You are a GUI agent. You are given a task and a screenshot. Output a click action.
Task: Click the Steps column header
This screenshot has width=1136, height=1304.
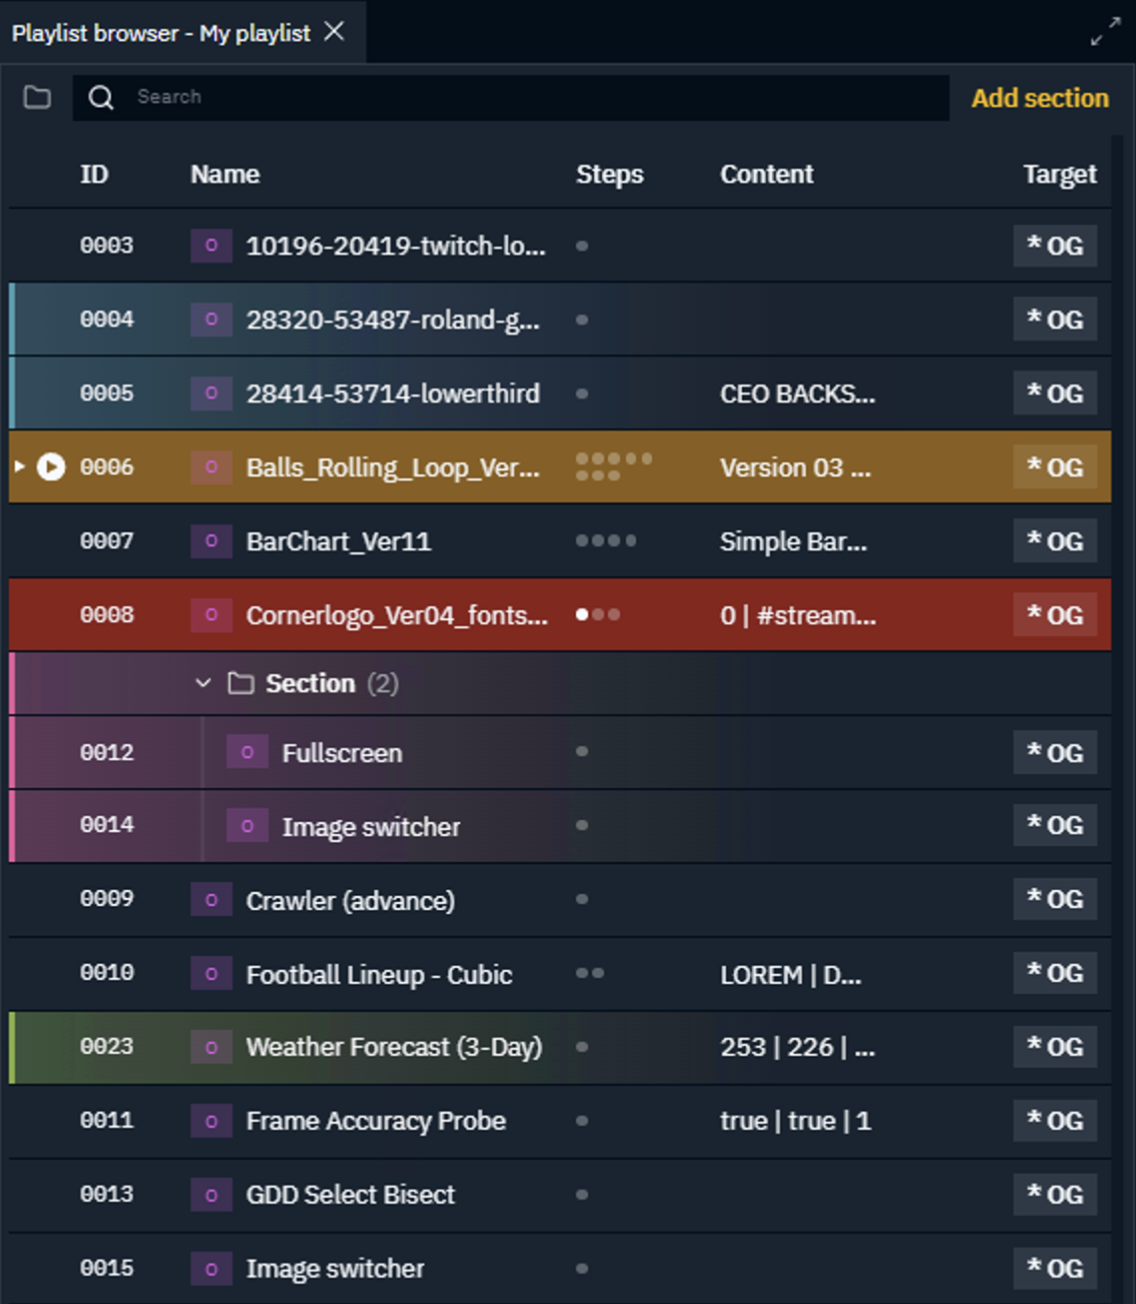pyautogui.click(x=609, y=174)
